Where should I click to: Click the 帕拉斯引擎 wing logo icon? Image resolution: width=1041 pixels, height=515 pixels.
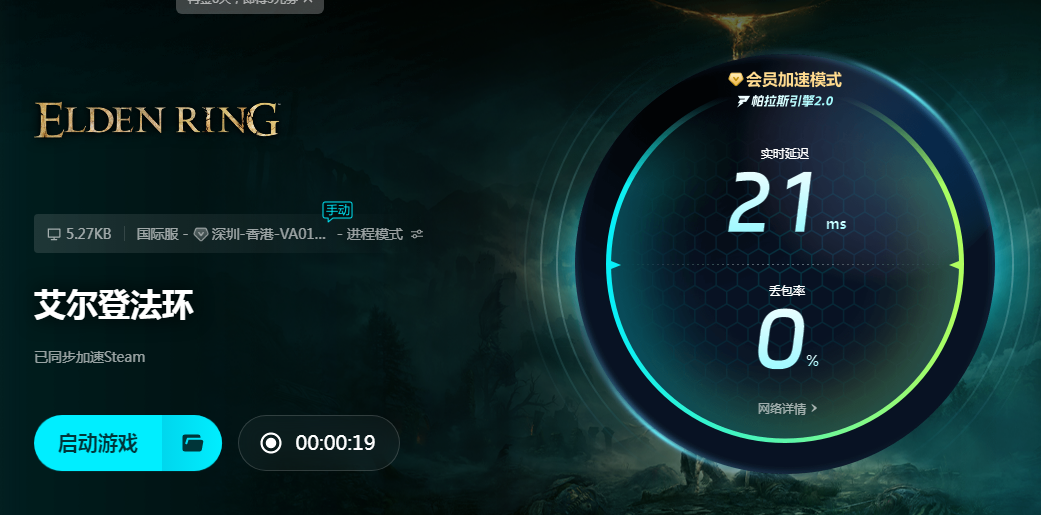(743, 101)
